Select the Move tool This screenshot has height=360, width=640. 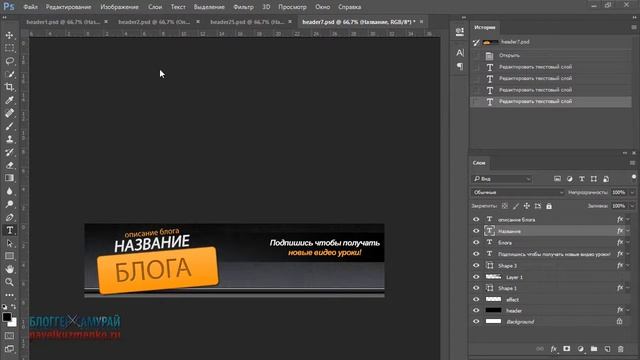coord(9,35)
